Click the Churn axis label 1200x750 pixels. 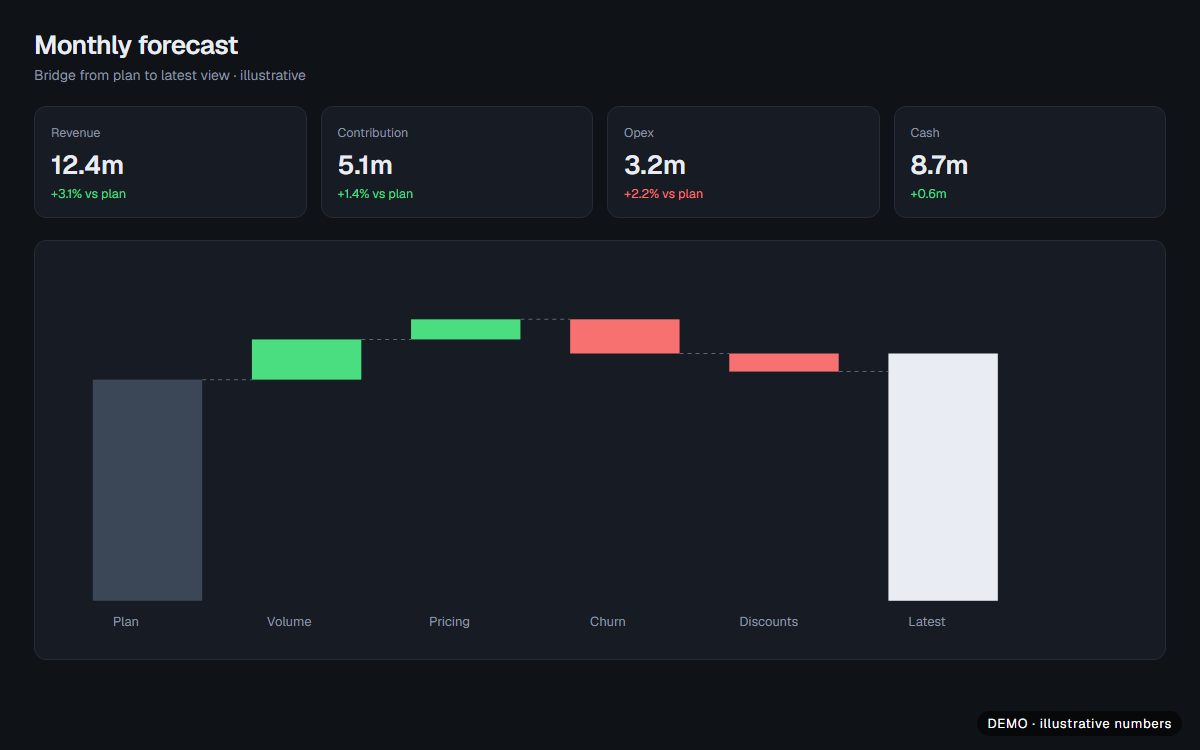click(x=608, y=622)
